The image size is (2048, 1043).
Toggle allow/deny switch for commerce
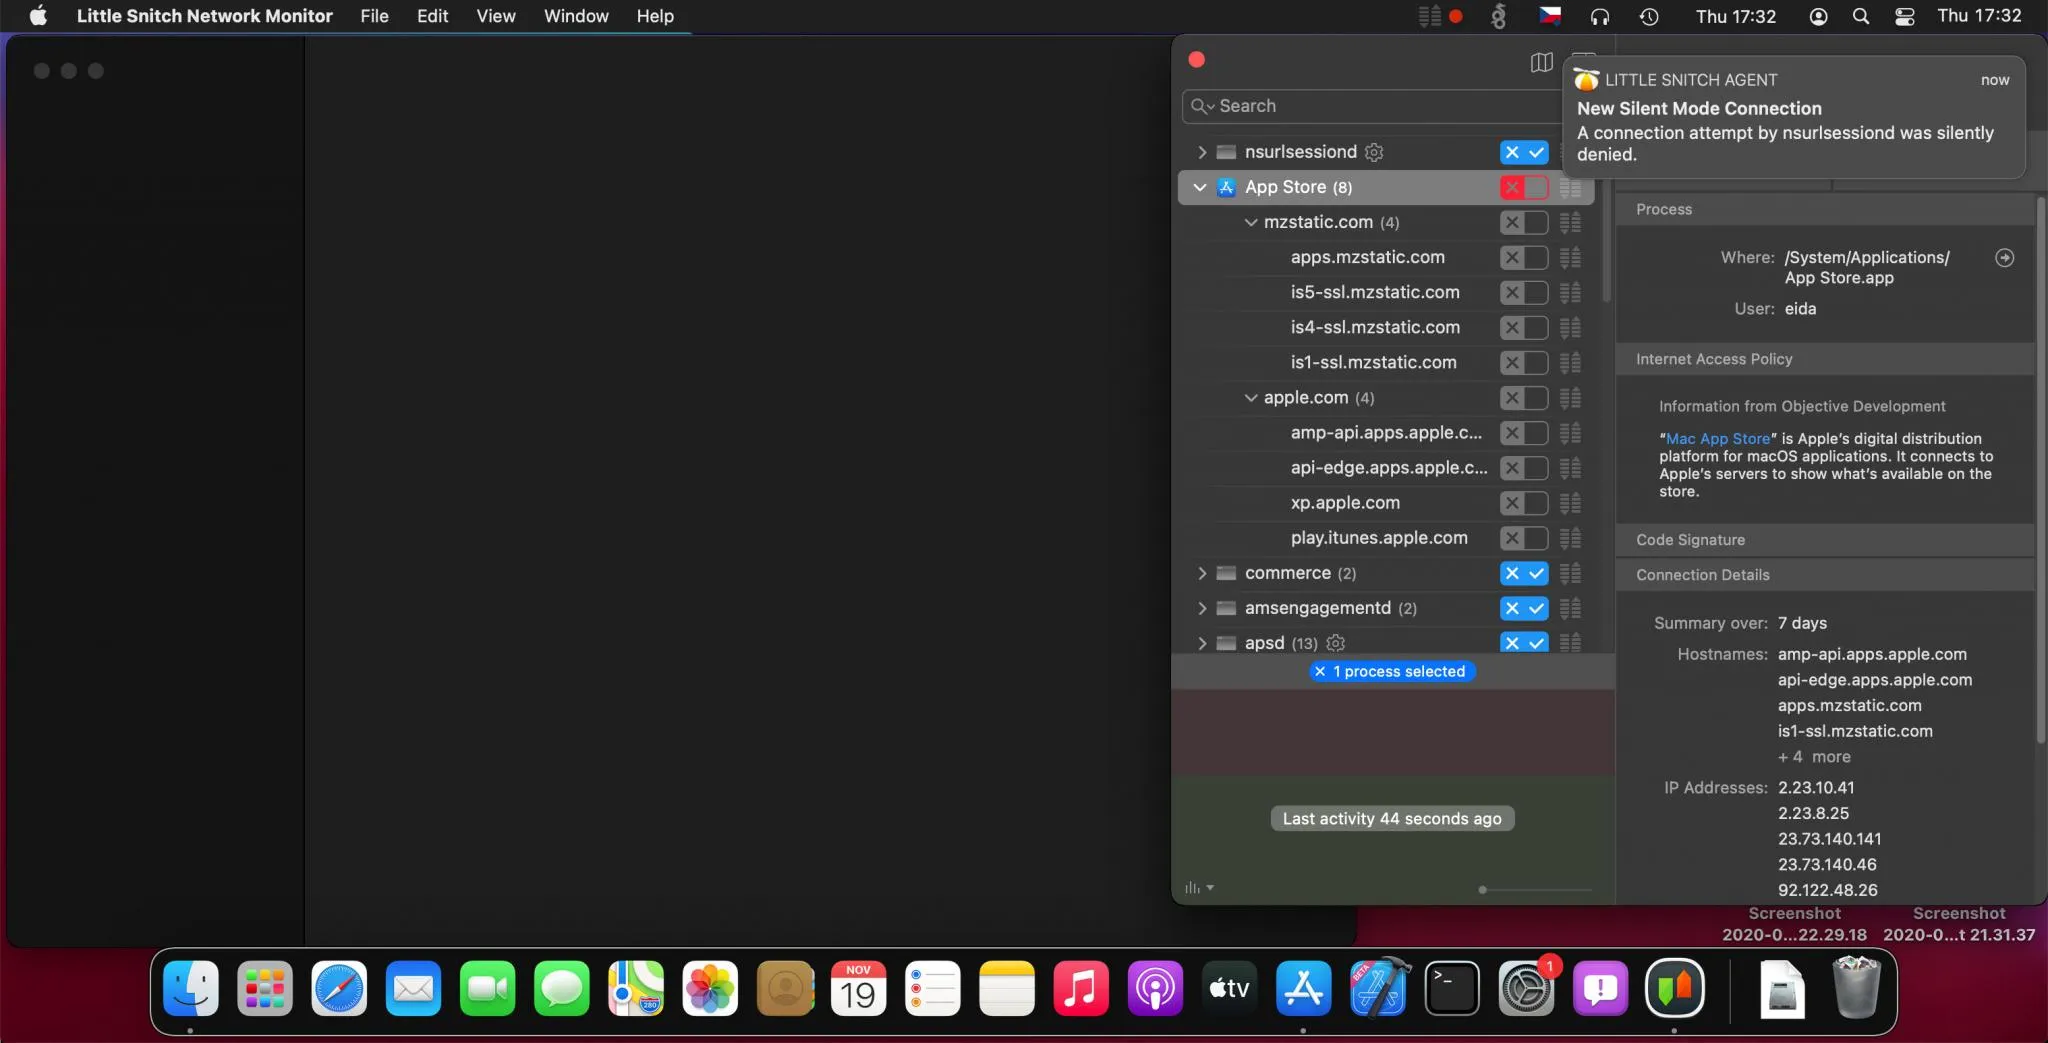pos(1524,573)
